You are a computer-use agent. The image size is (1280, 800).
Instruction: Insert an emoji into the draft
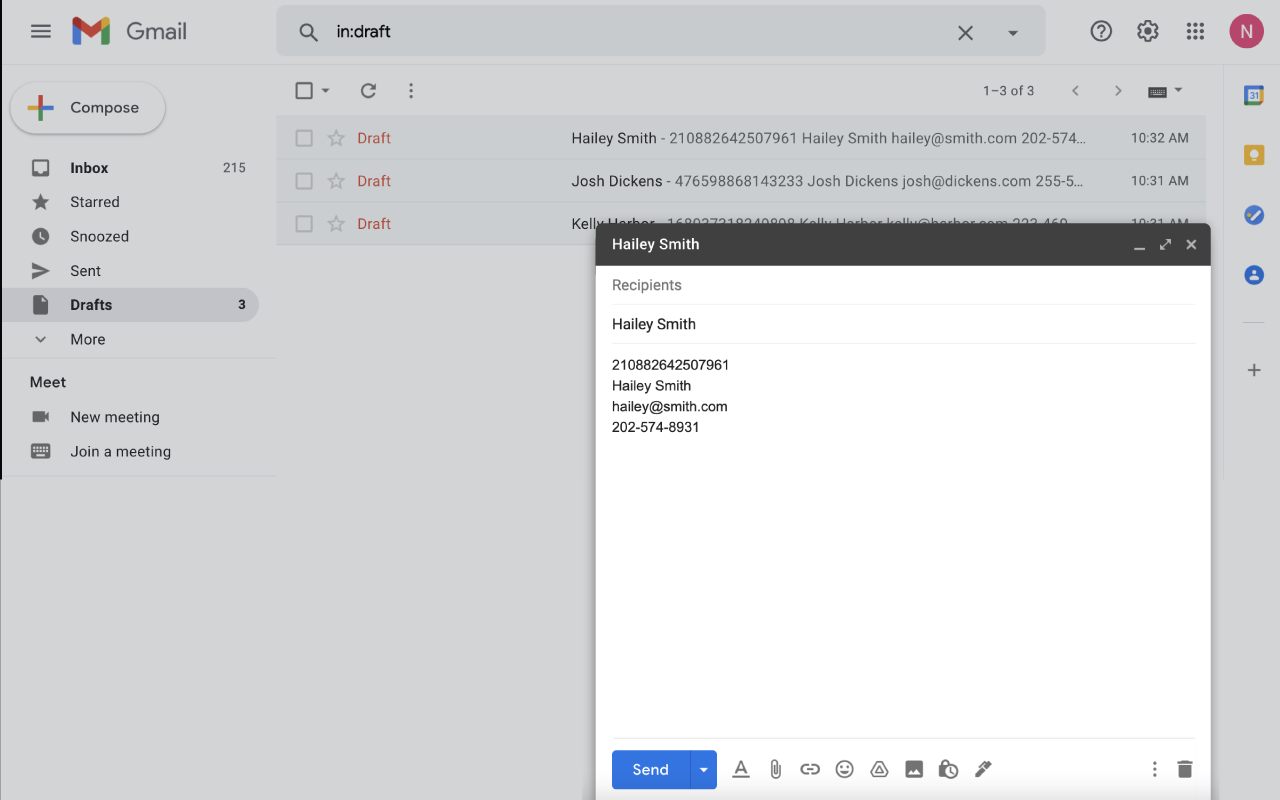tap(844, 769)
